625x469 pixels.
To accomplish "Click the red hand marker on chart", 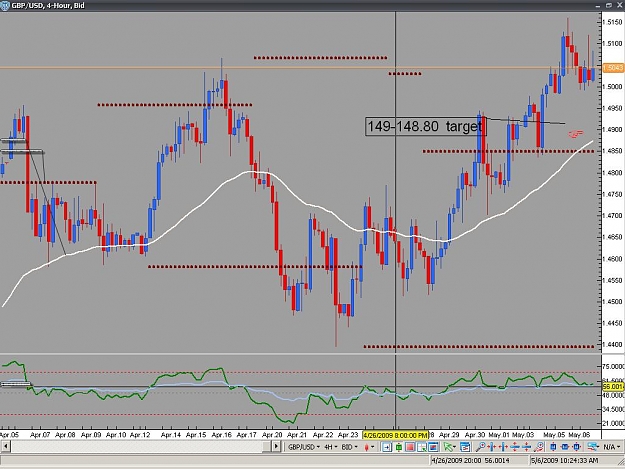I will 576,133.
